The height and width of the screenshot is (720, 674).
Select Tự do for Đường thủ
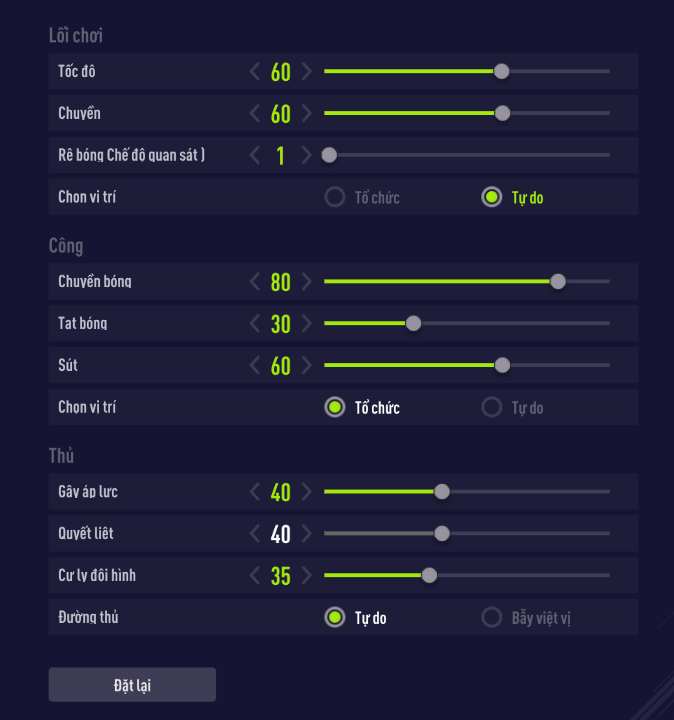[x=335, y=617]
